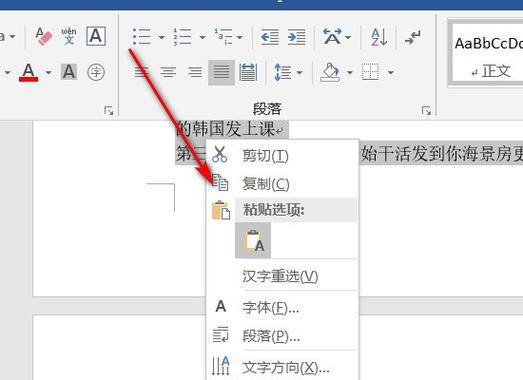The image size is (523, 380).
Task: Click clipboard icon beside 粘贴选项
Action: click(221, 210)
